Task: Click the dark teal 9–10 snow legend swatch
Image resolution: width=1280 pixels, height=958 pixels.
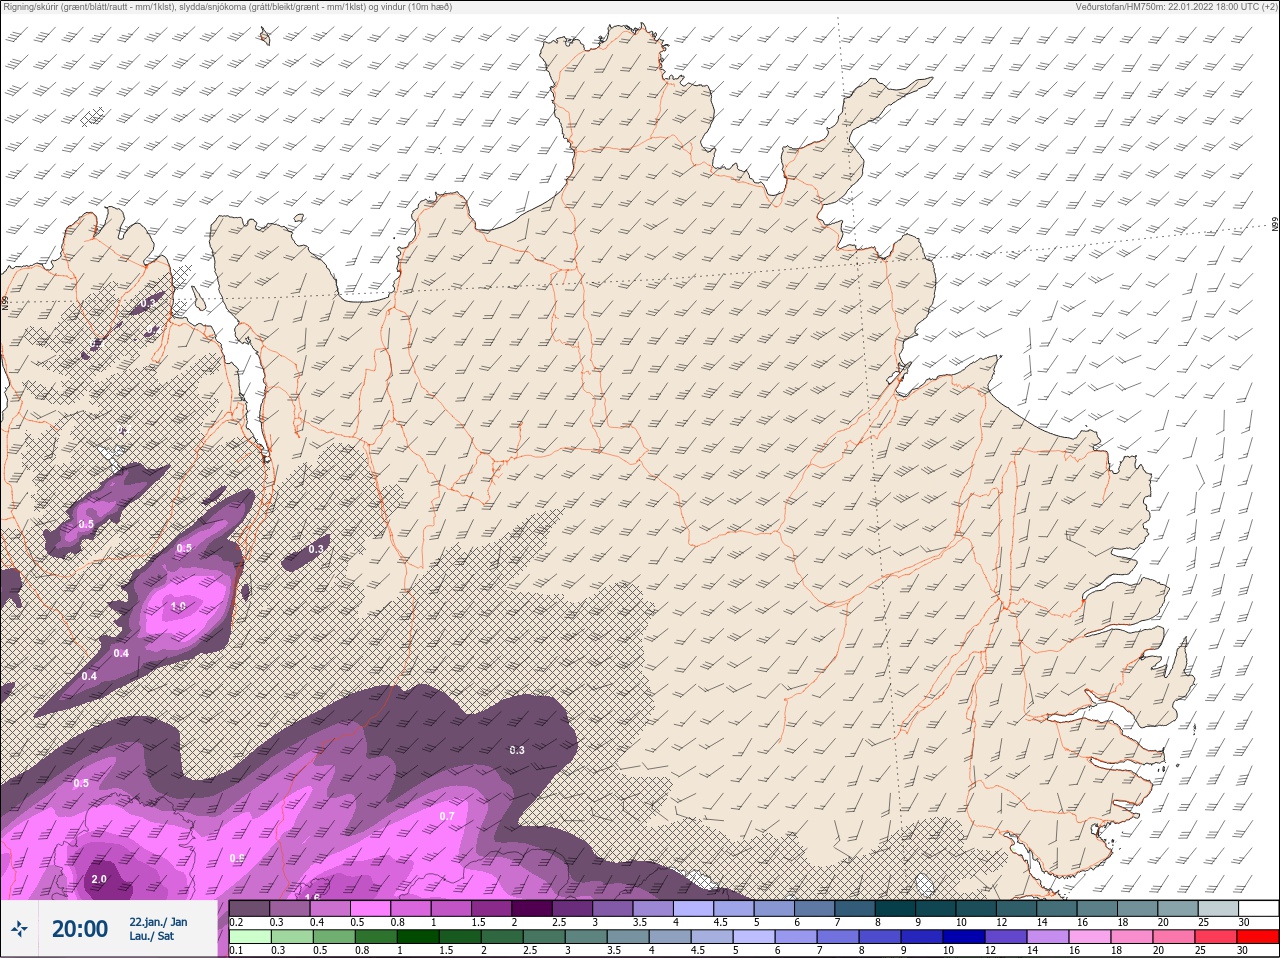Action: (936, 908)
